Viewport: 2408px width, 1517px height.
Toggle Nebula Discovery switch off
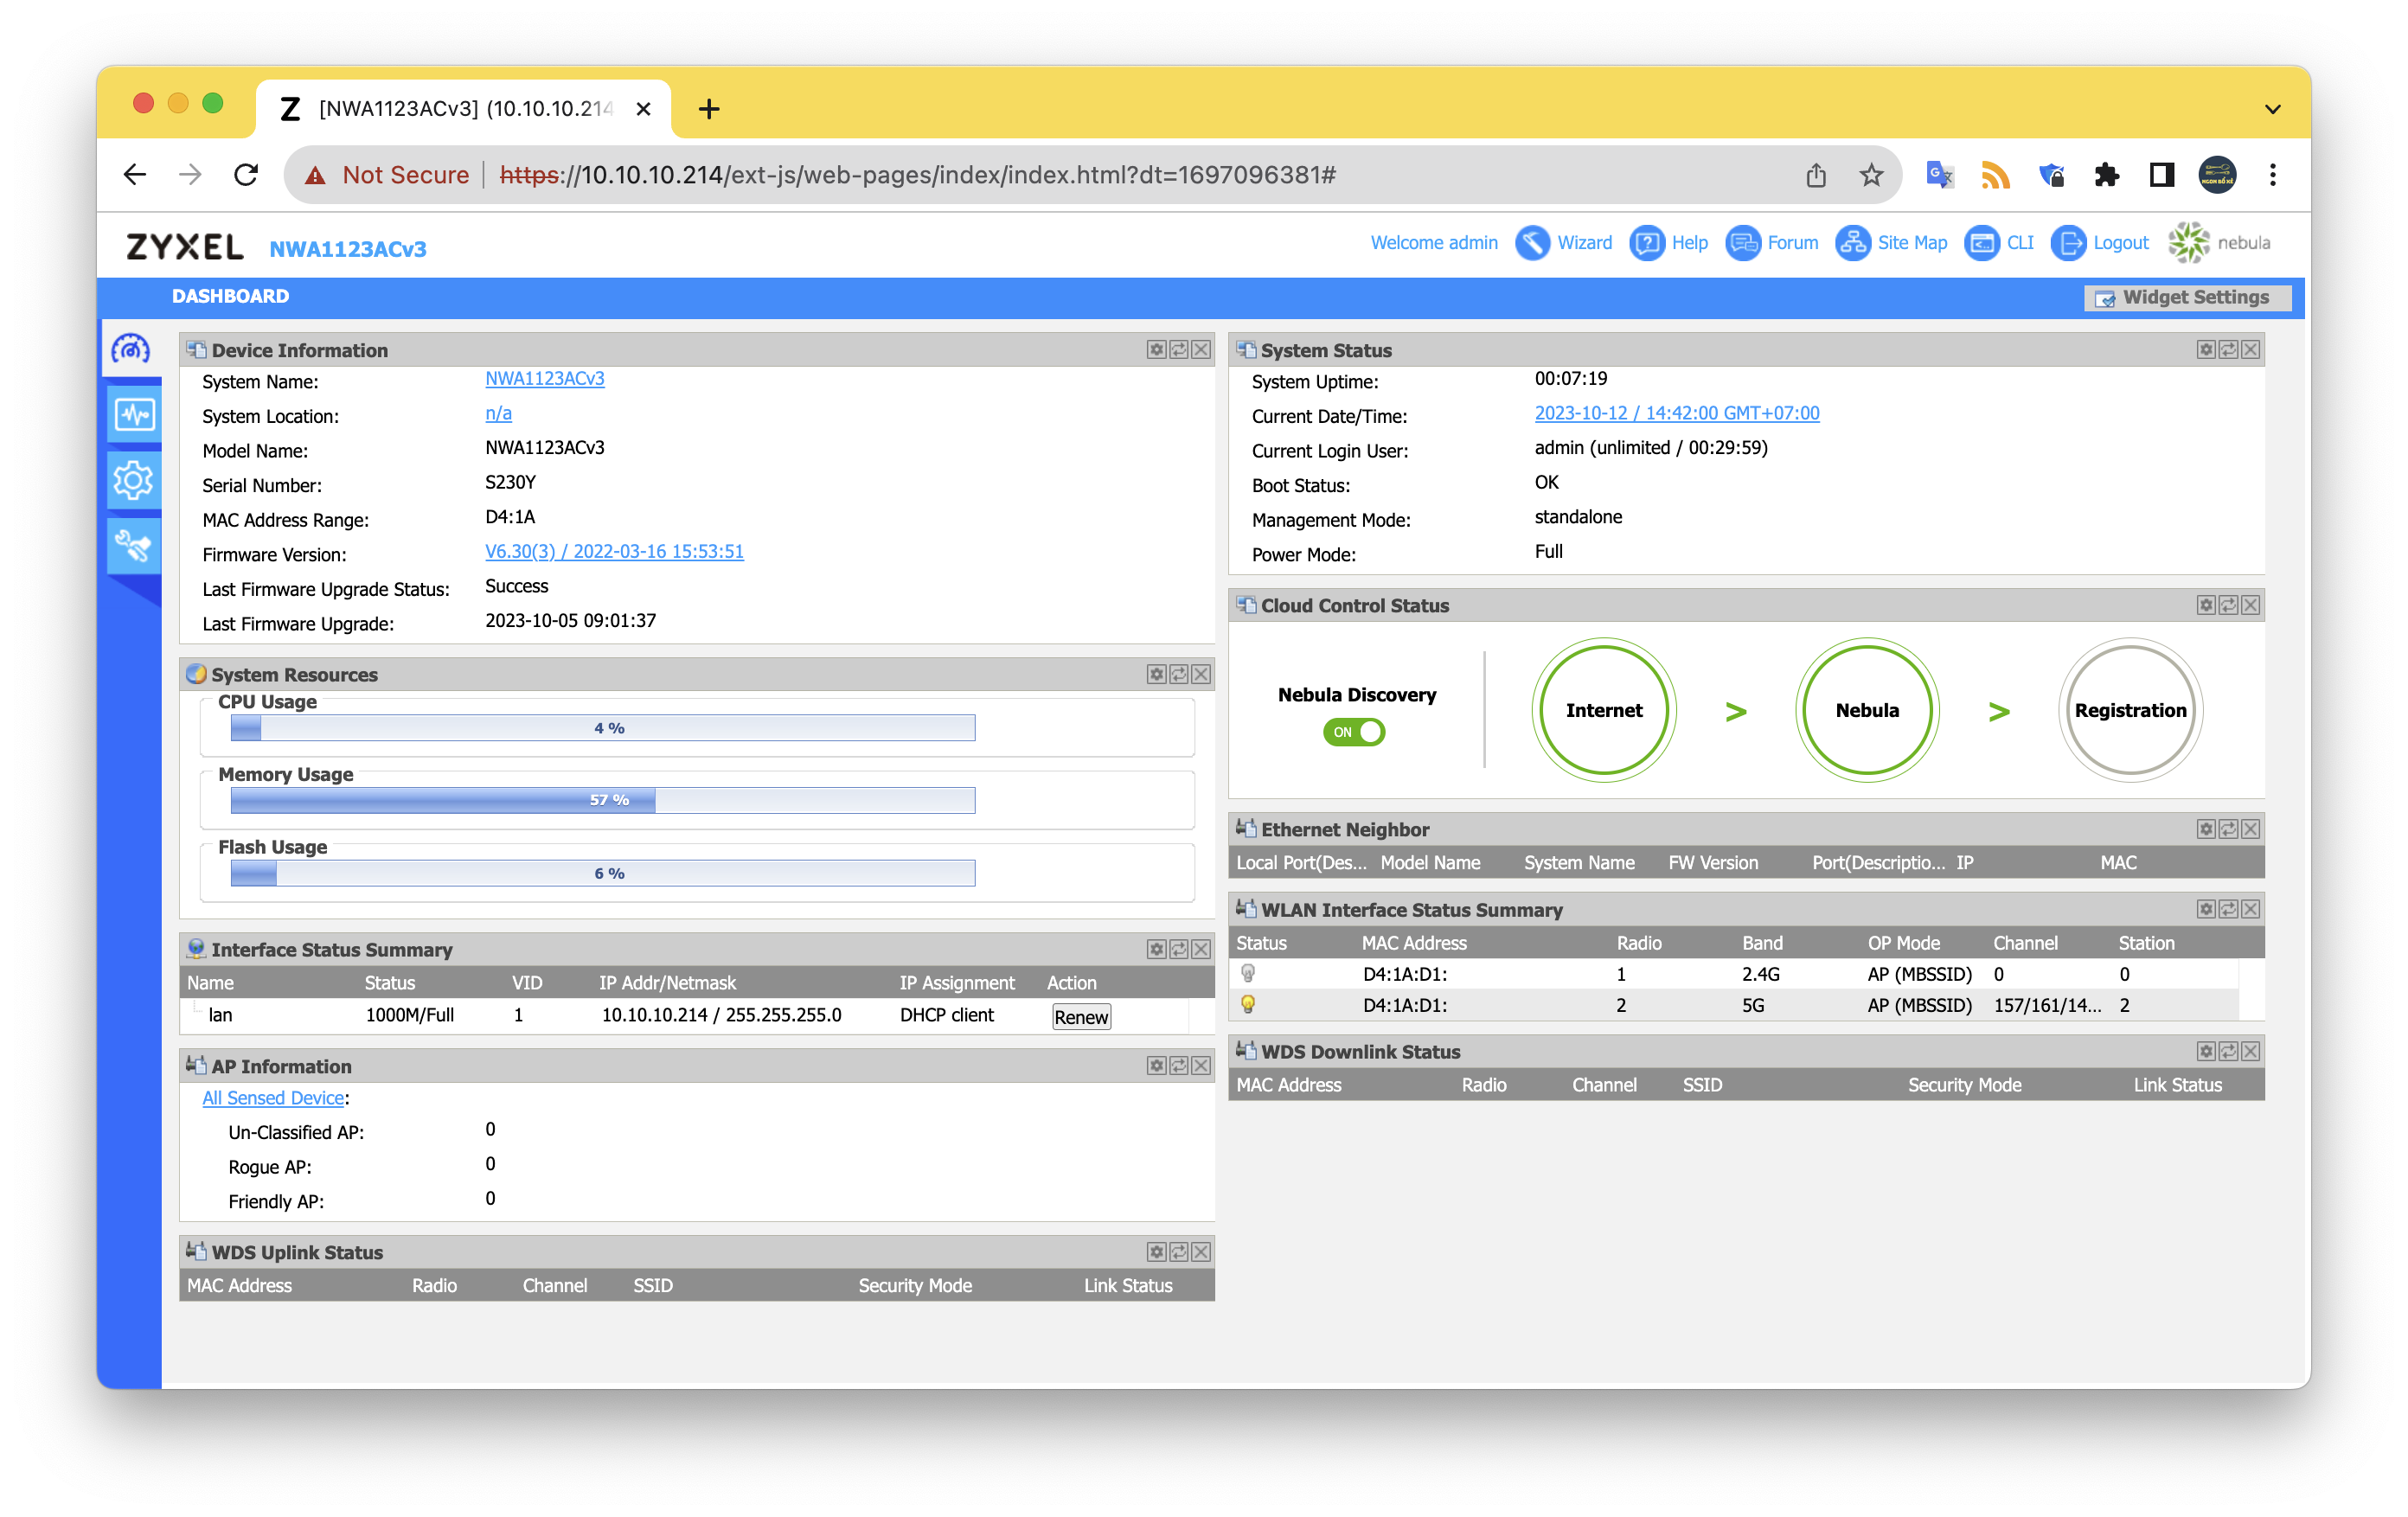(x=1354, y=732)
